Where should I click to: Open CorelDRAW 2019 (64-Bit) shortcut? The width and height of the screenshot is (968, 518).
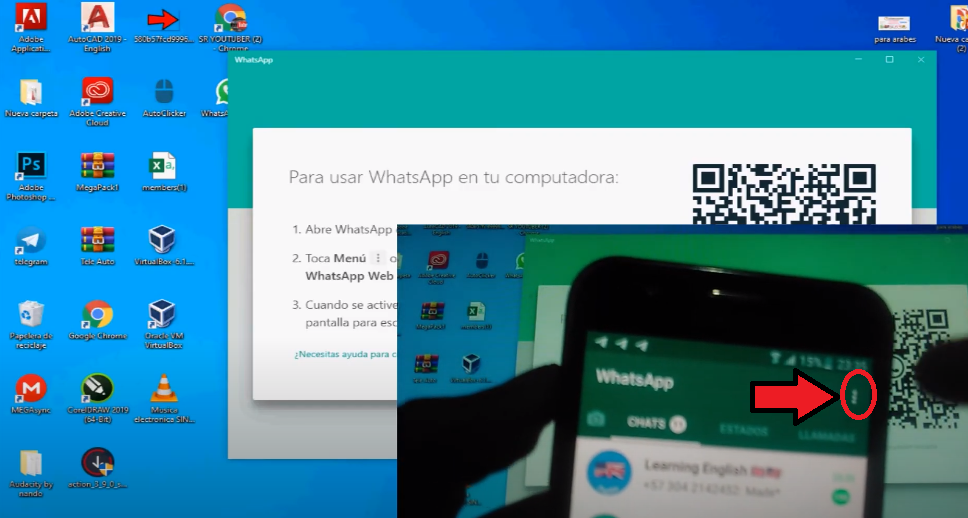point(97,398)
